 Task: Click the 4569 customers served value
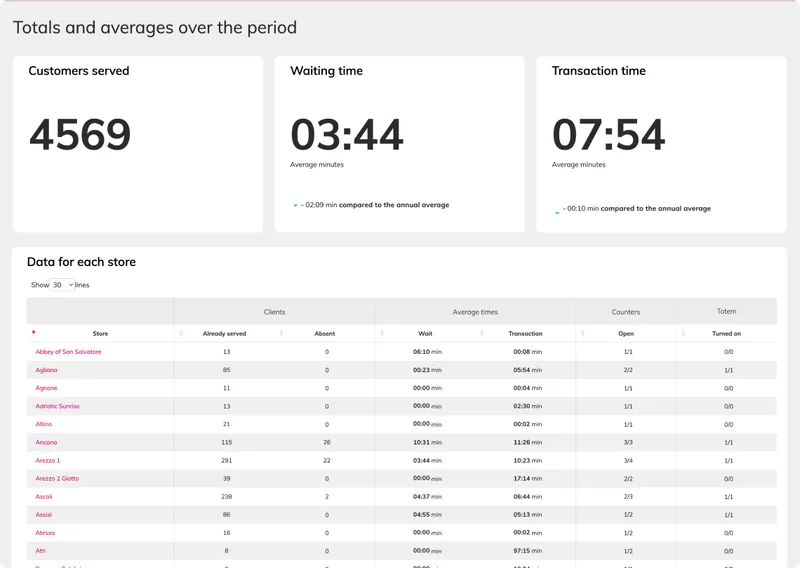(80, 135)
